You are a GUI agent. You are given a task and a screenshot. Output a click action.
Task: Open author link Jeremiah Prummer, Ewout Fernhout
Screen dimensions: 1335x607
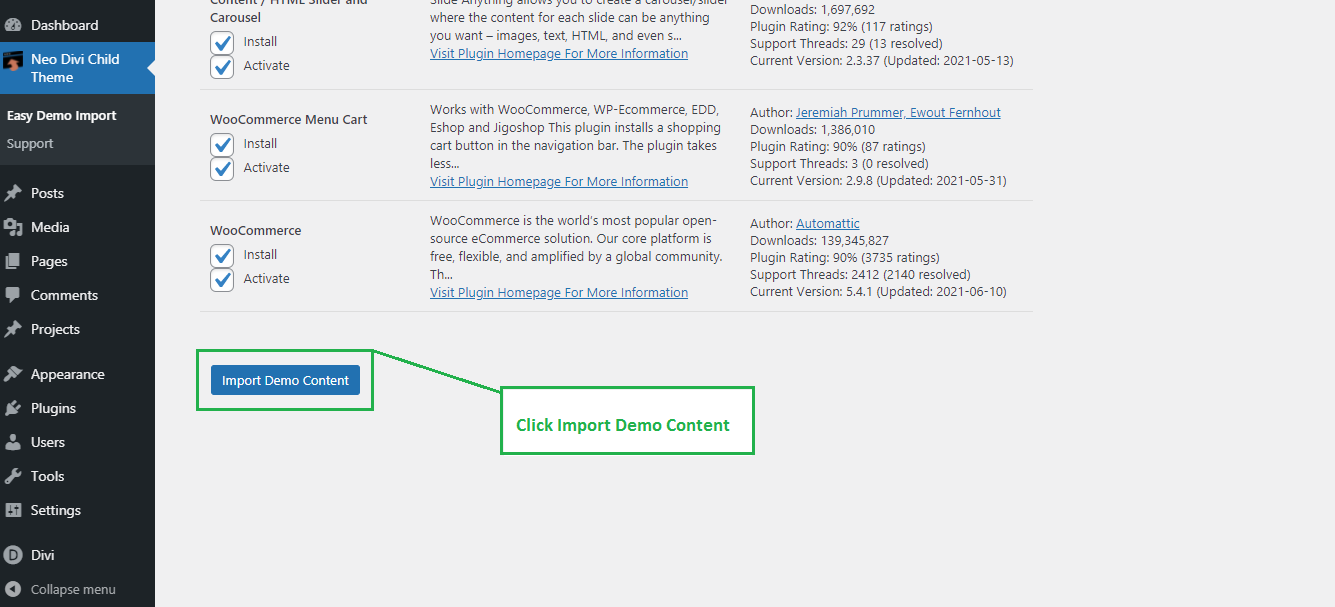point(898,113)
